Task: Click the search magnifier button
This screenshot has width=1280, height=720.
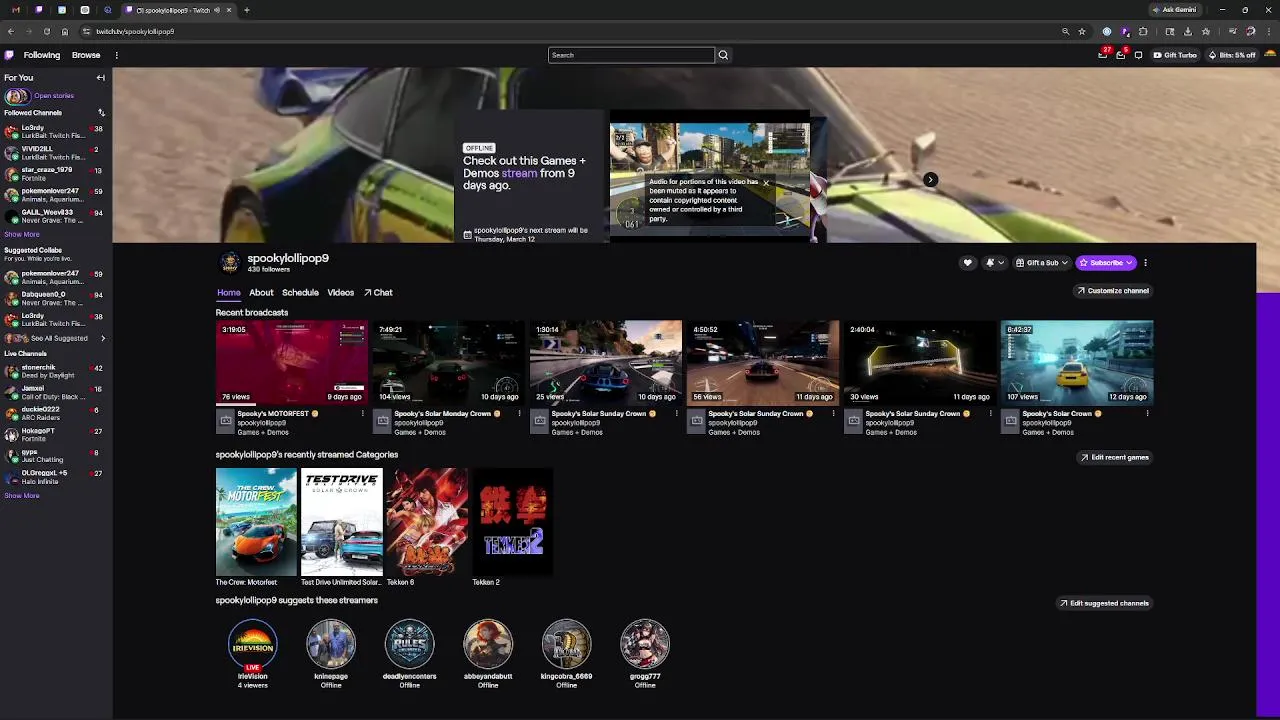Action: pyautogui.click(x=723, y=55)
